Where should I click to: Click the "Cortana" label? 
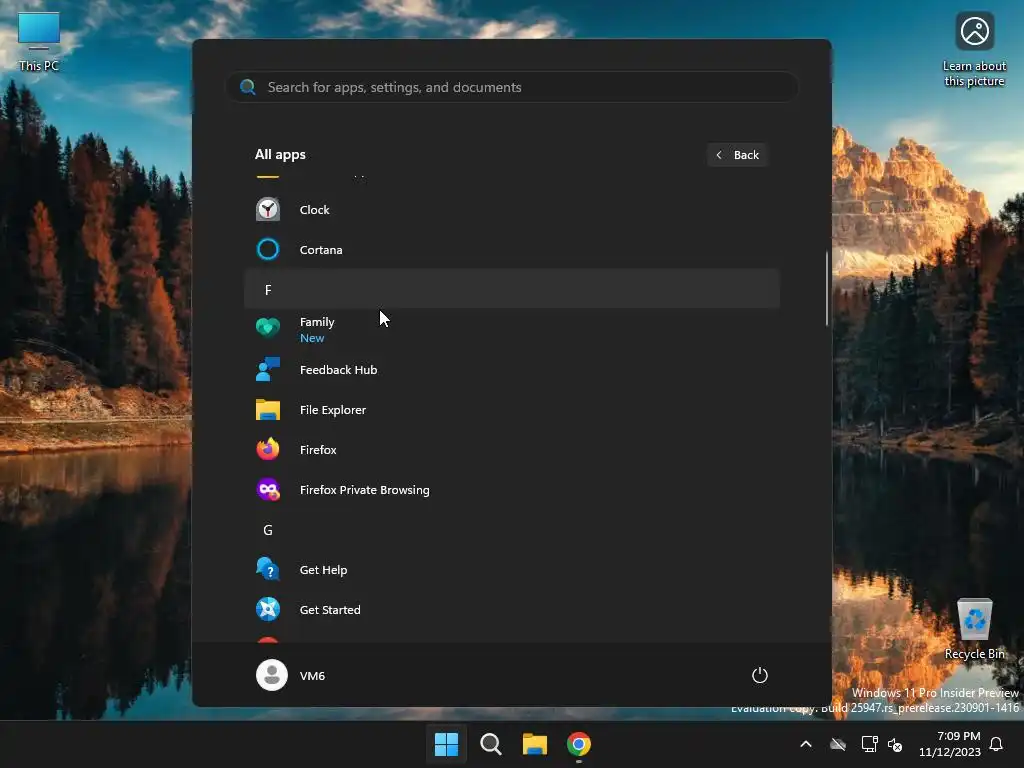click(x=321, y=249)
